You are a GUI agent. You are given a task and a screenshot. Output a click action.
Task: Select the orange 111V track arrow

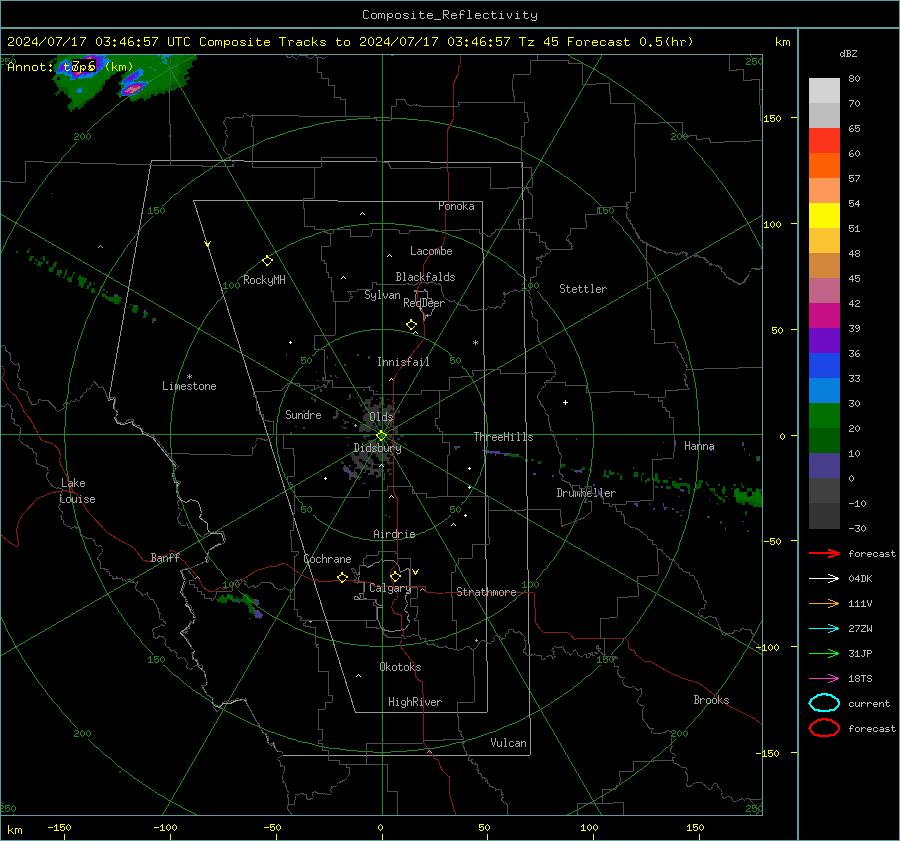pyautogui.click(x=824, y=603)
